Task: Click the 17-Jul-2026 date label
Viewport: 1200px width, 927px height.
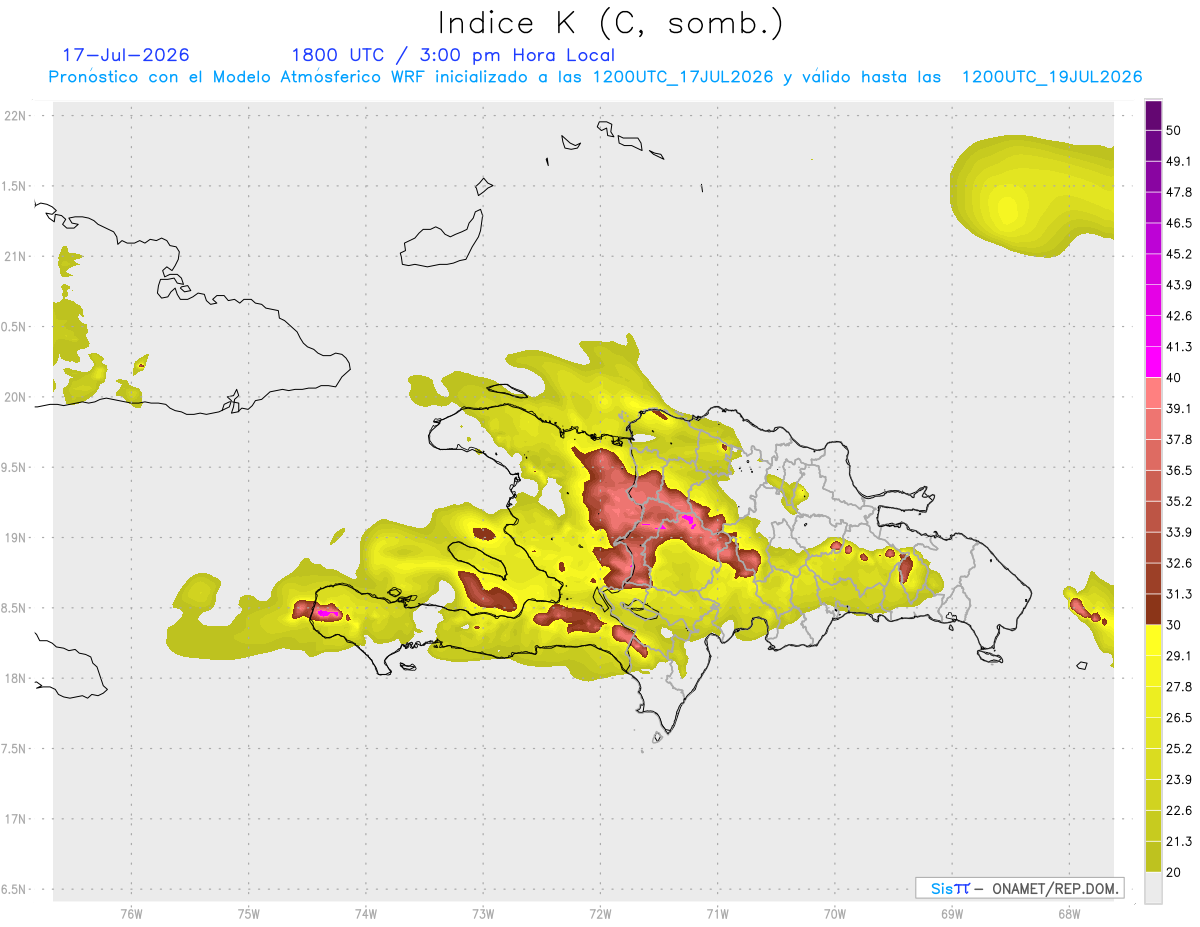Action: [x=126, y=55]
